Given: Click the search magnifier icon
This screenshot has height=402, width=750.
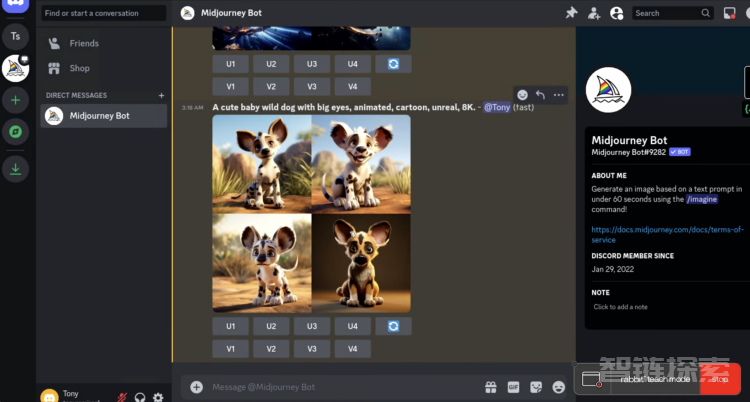Looking at the screenshot, I should 706,13.
